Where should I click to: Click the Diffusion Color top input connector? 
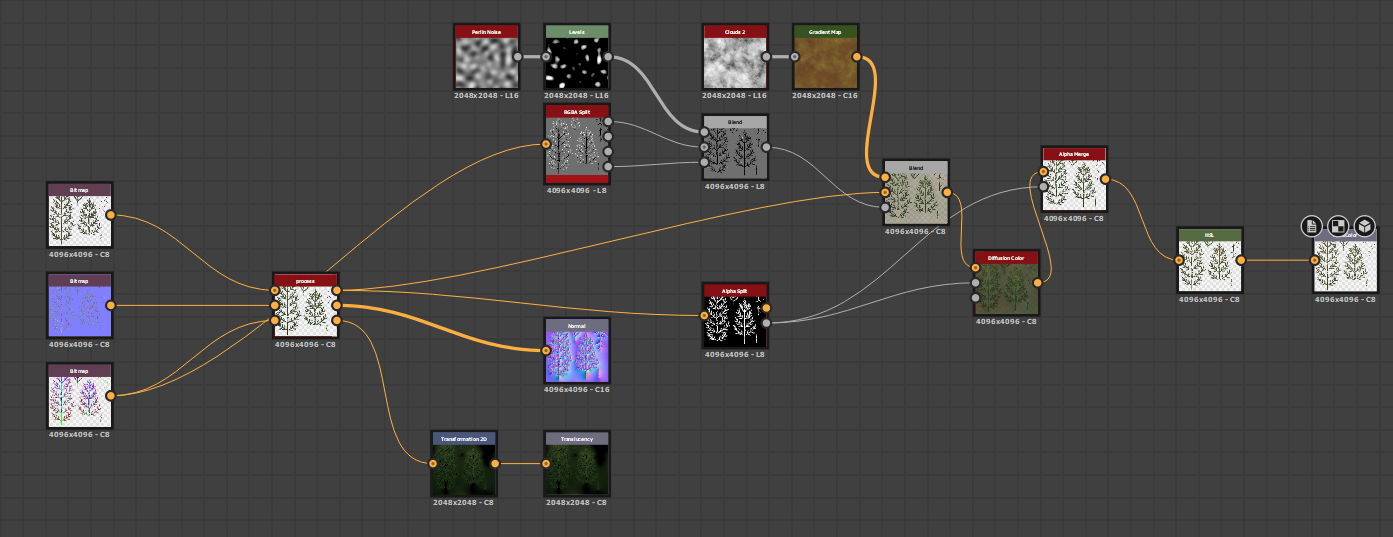[977, 268]
